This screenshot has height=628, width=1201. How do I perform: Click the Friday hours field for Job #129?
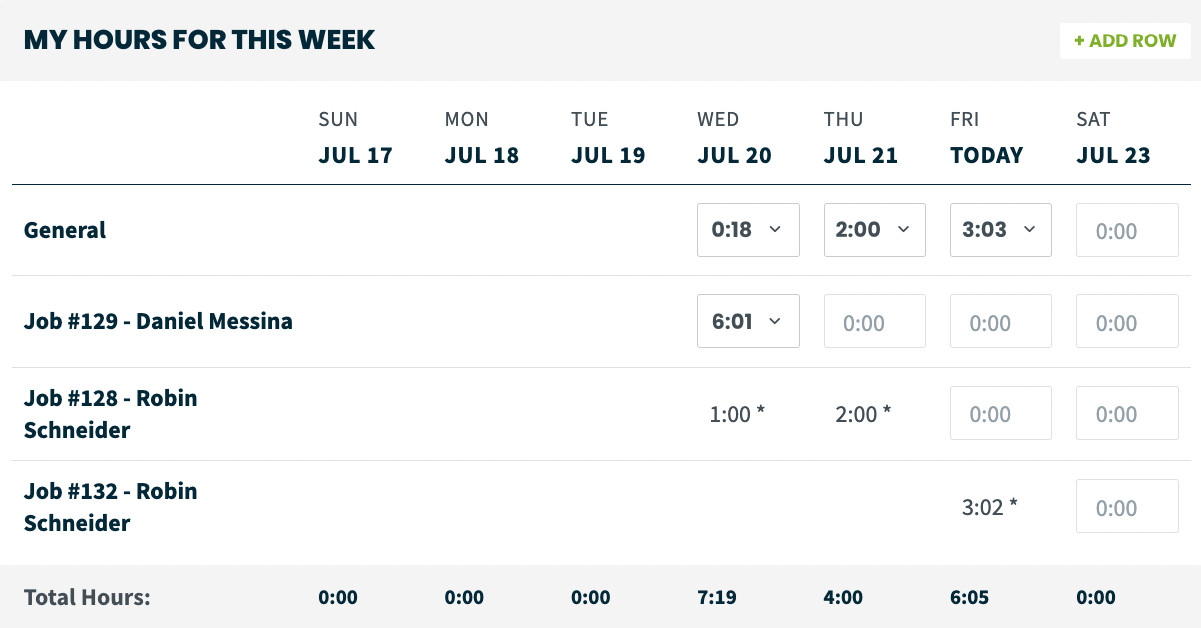coord(1001,320)
